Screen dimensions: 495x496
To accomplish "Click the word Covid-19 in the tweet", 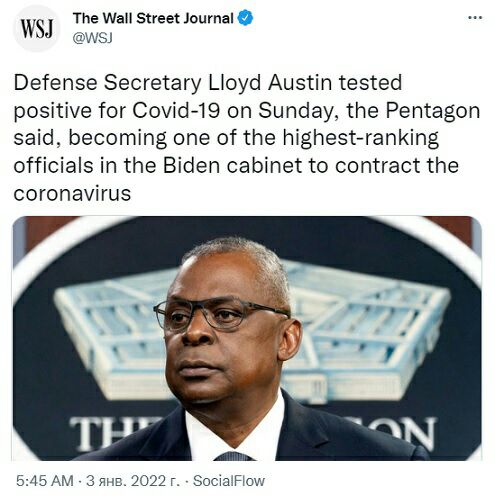I will pos(176,110).
